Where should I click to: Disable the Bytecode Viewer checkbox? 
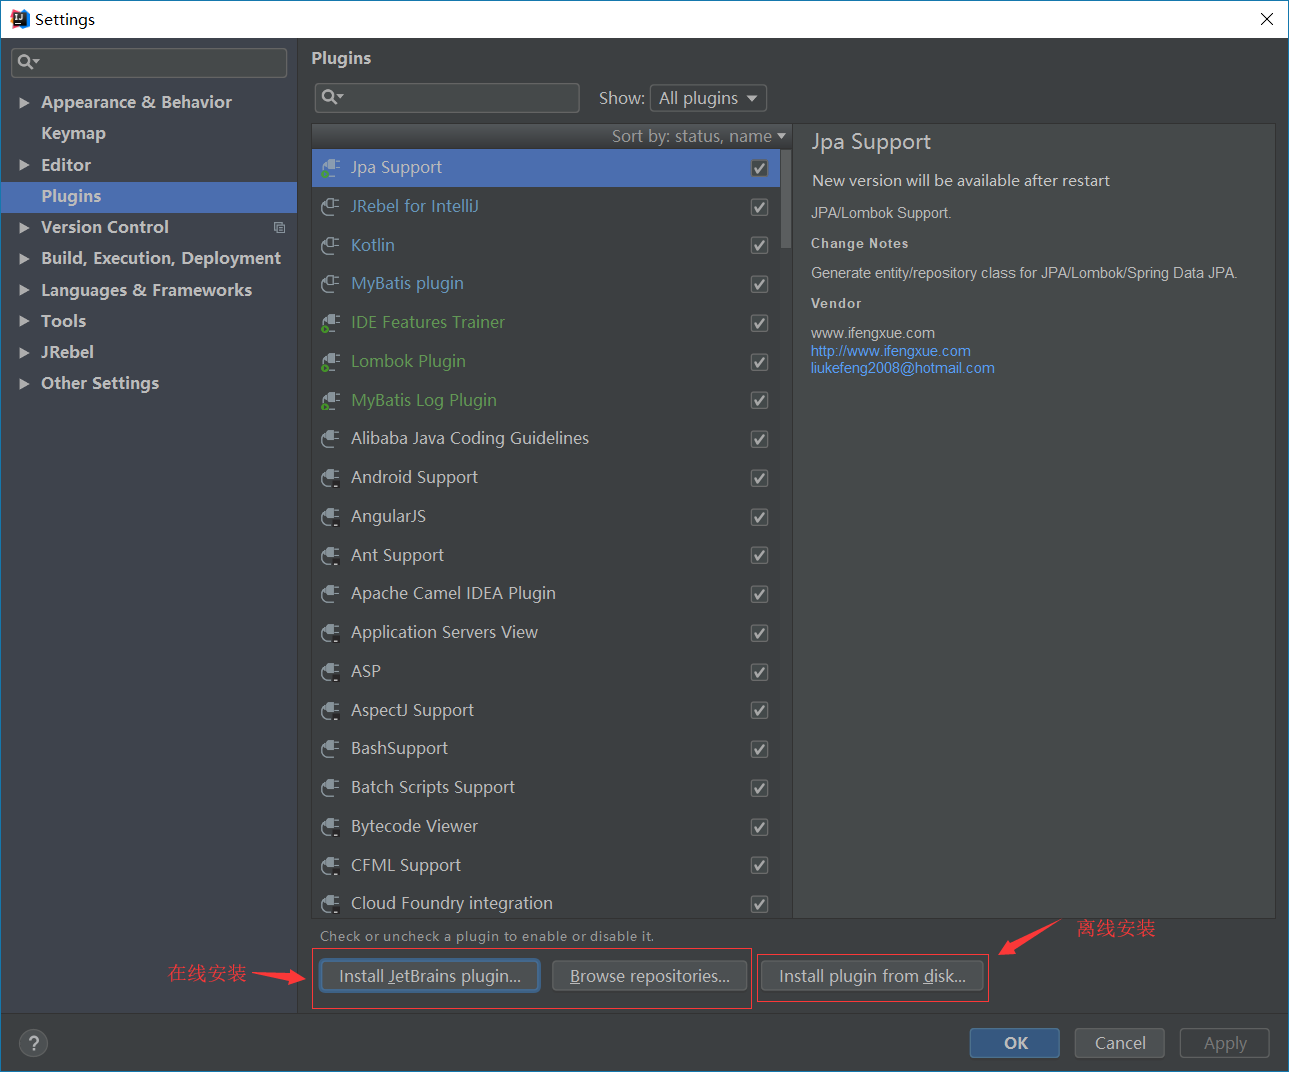[x=760, y=827]
